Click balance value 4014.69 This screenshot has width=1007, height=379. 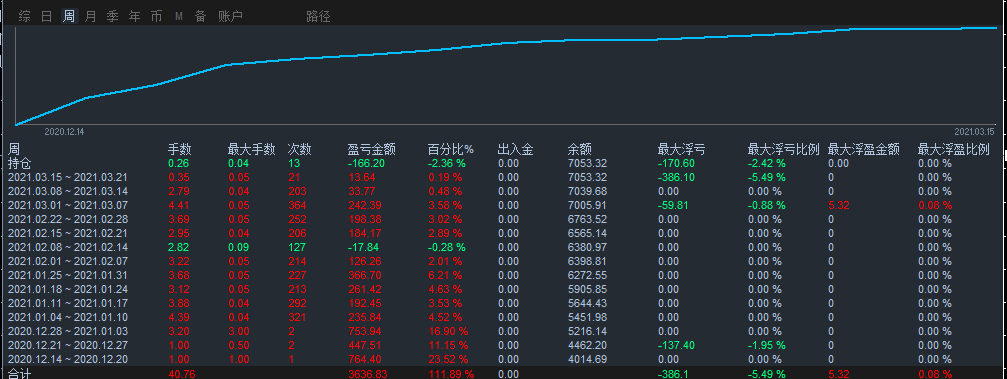coord(587,359)
